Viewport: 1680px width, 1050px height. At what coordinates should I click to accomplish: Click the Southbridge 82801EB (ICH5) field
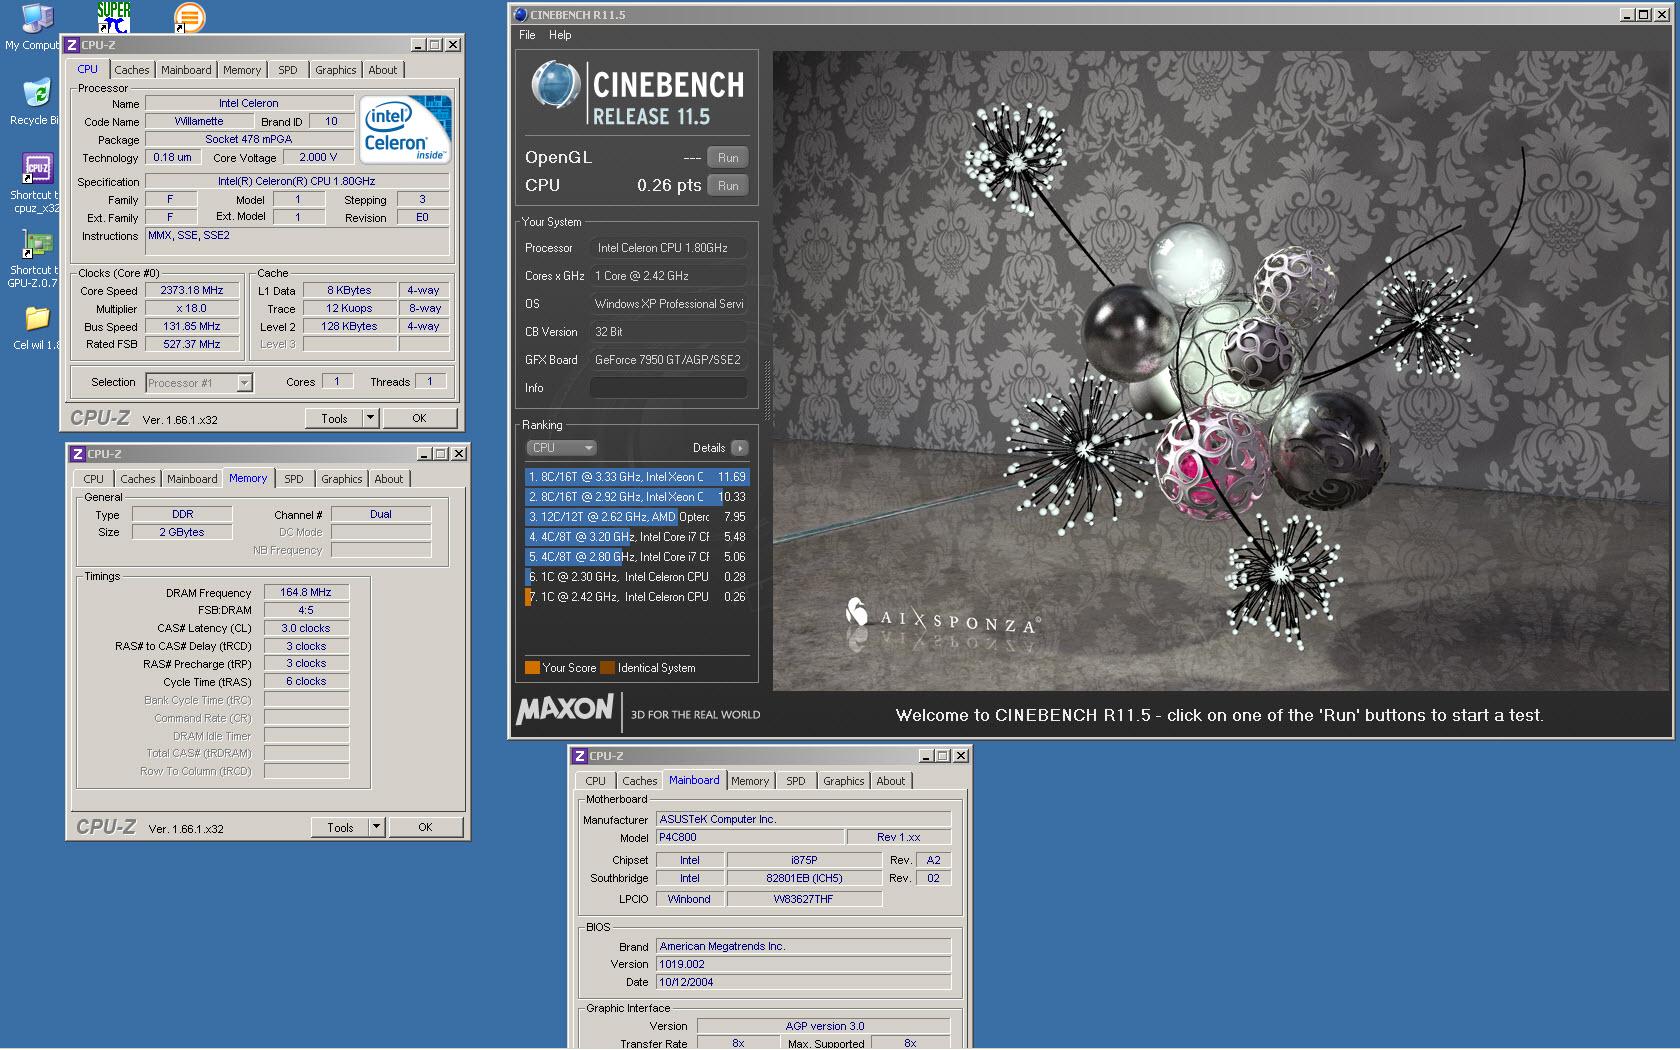[x=804, y=878]
